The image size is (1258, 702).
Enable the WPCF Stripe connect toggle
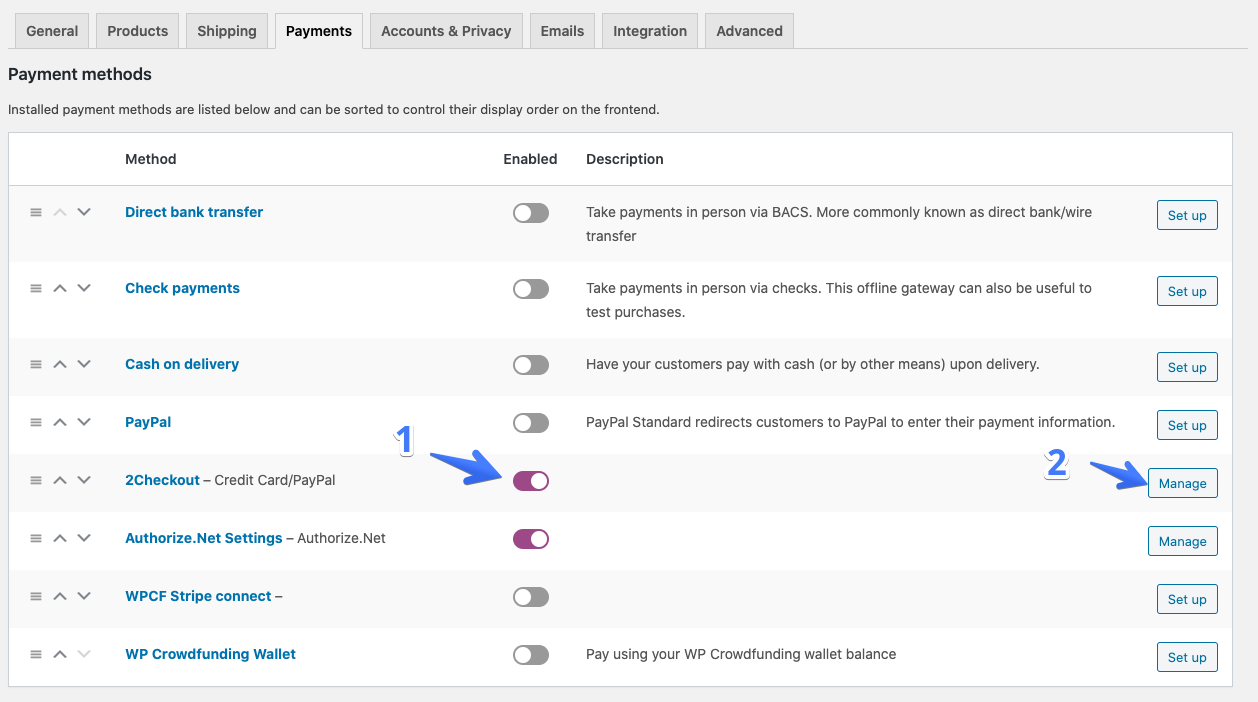tap(531, 597)
